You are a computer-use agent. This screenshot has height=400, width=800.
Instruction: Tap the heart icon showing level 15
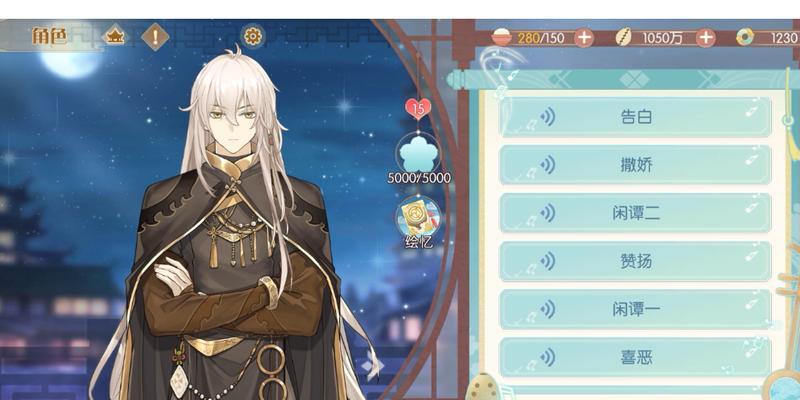[x=418, y=108]
